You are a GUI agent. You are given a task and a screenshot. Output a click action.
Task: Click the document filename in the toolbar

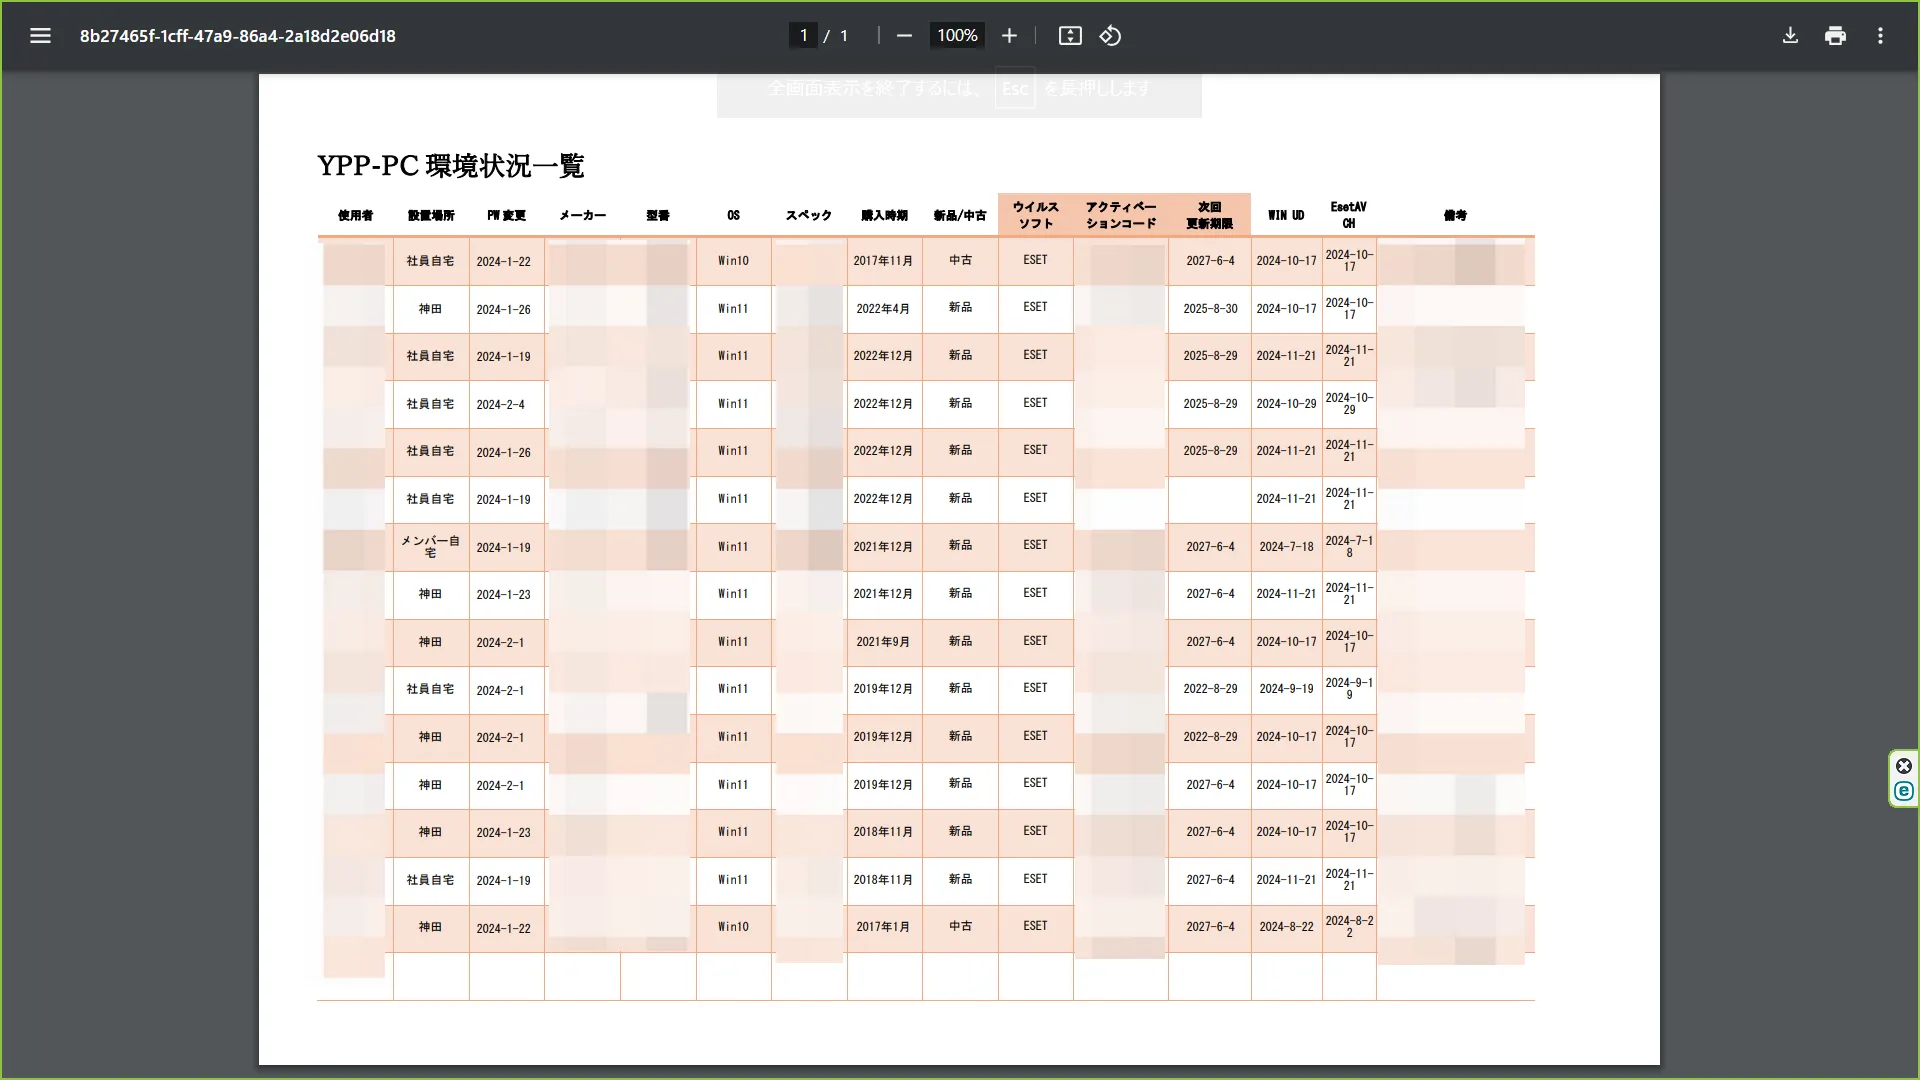[x=237, y=36]
